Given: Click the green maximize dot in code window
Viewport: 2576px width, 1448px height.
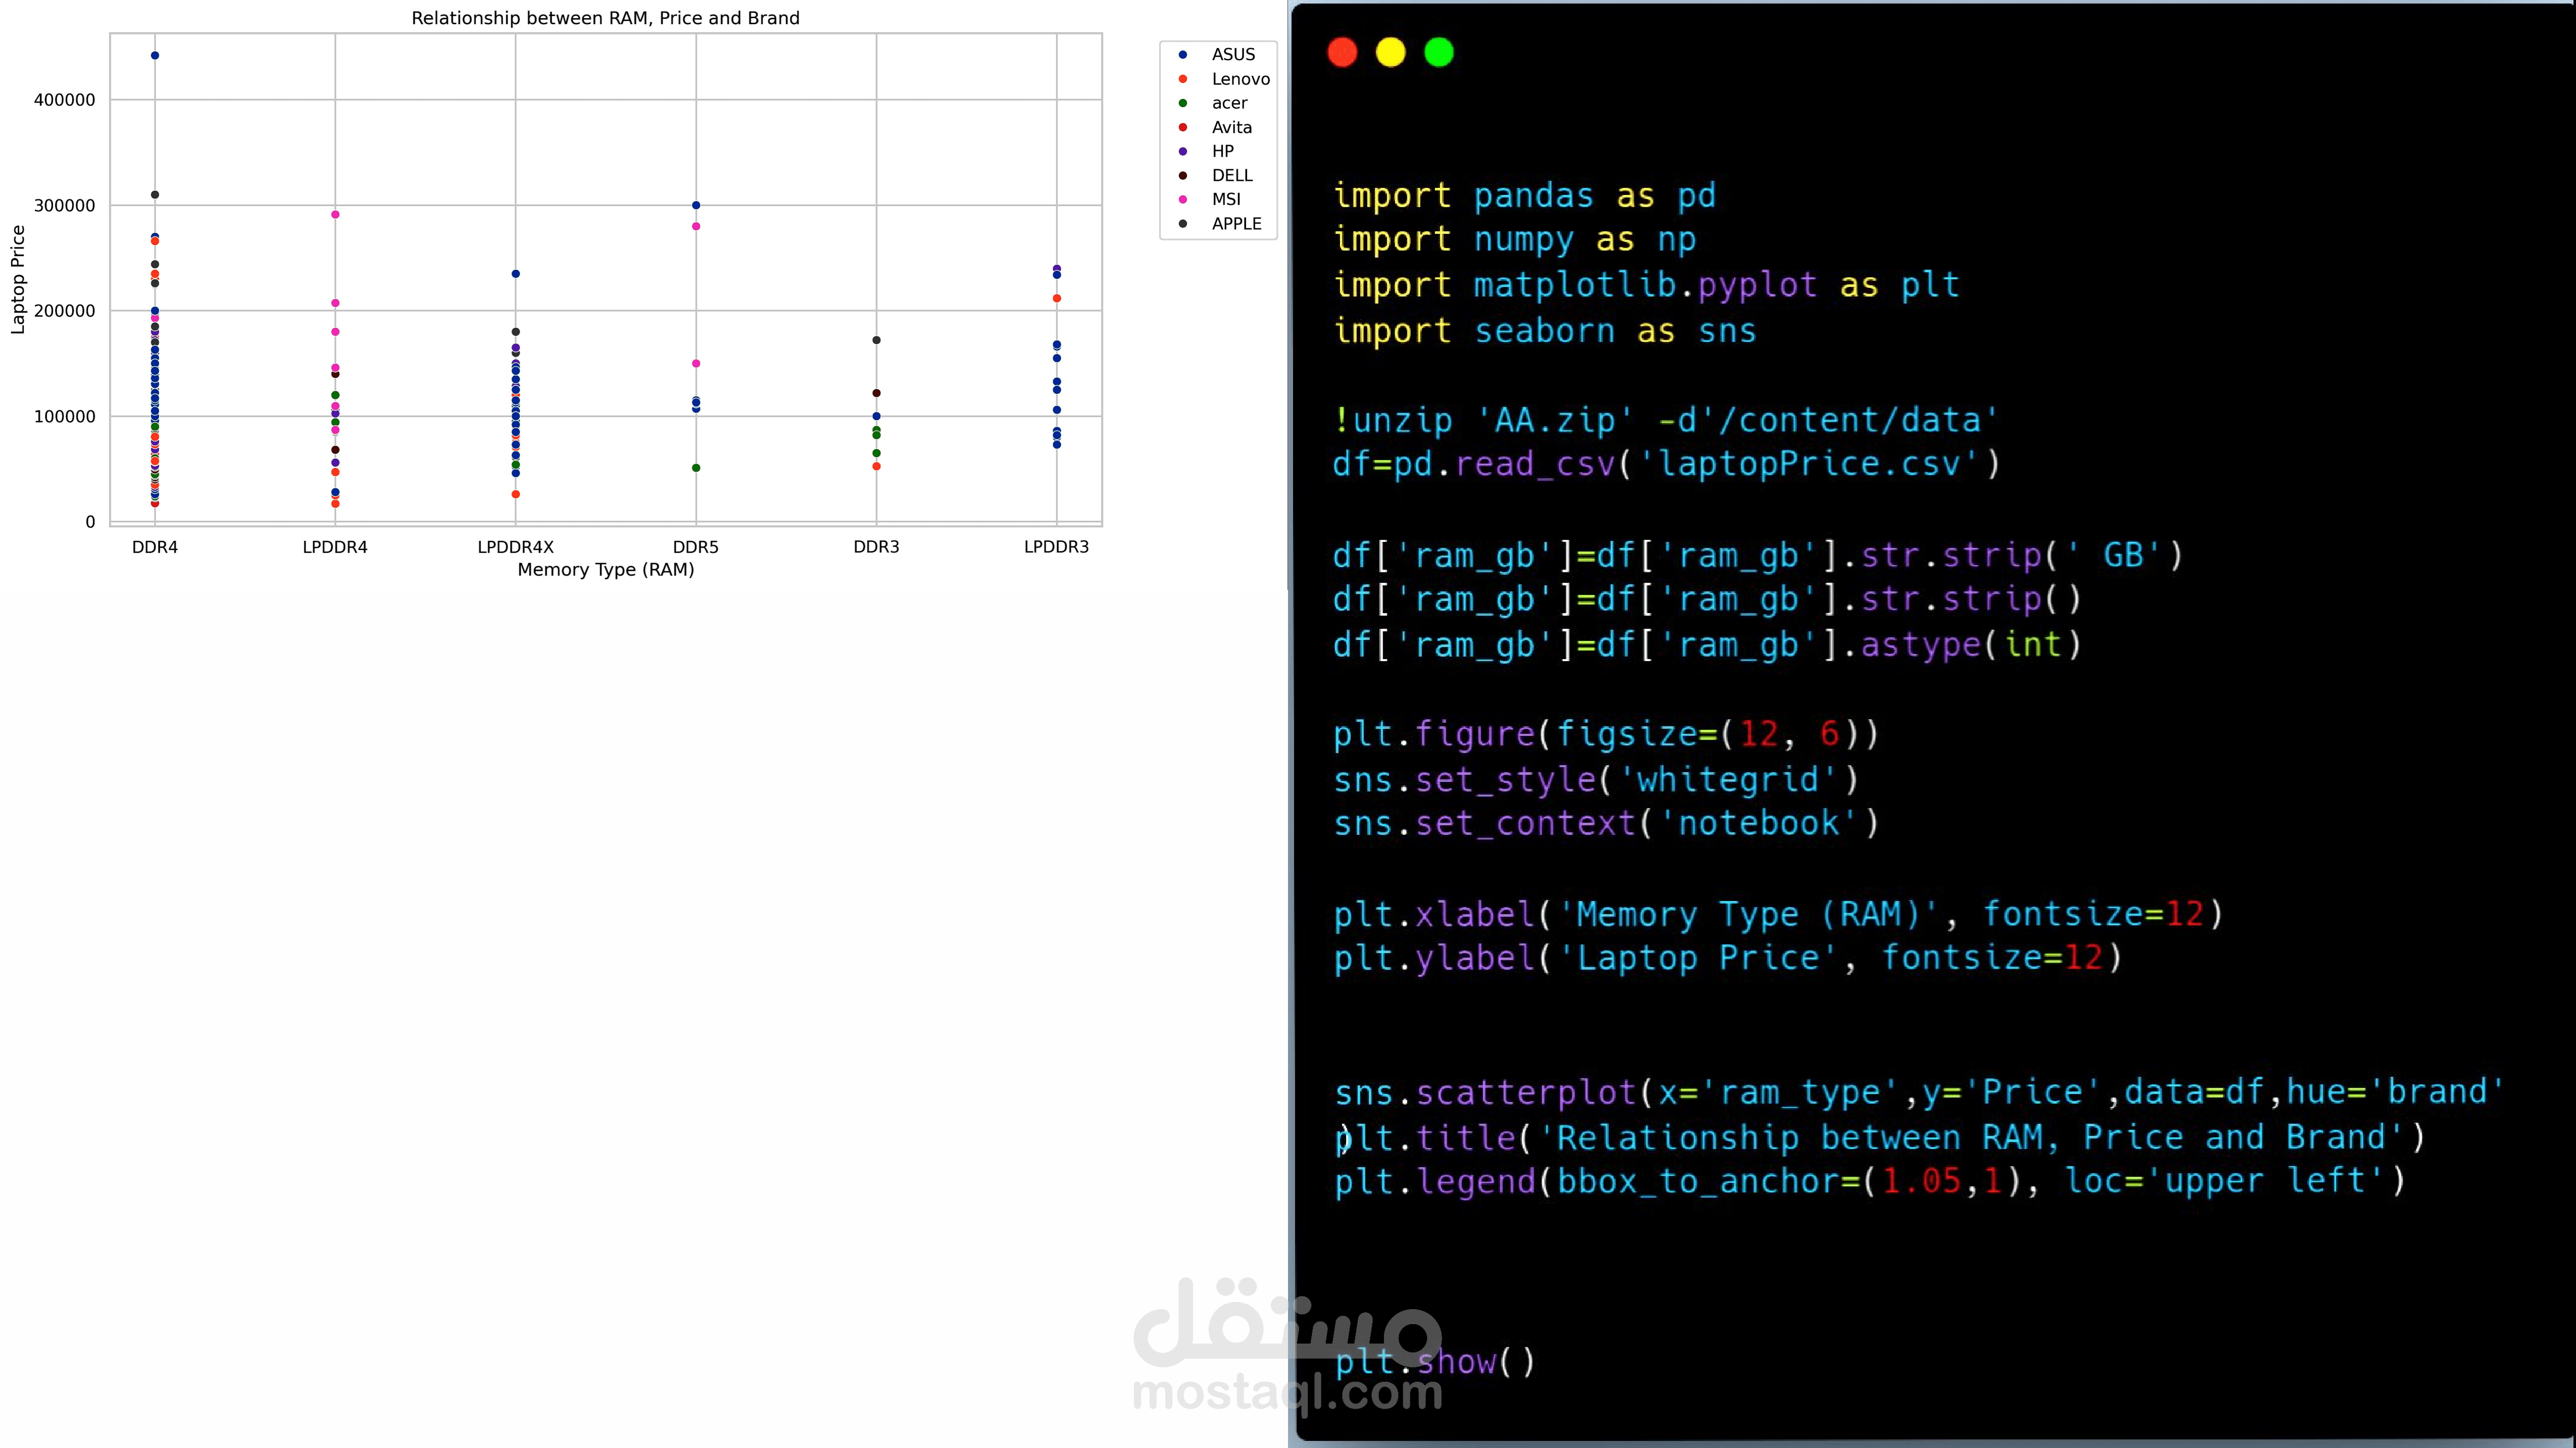Looking at the screenshot, I should coord(1439,52).
